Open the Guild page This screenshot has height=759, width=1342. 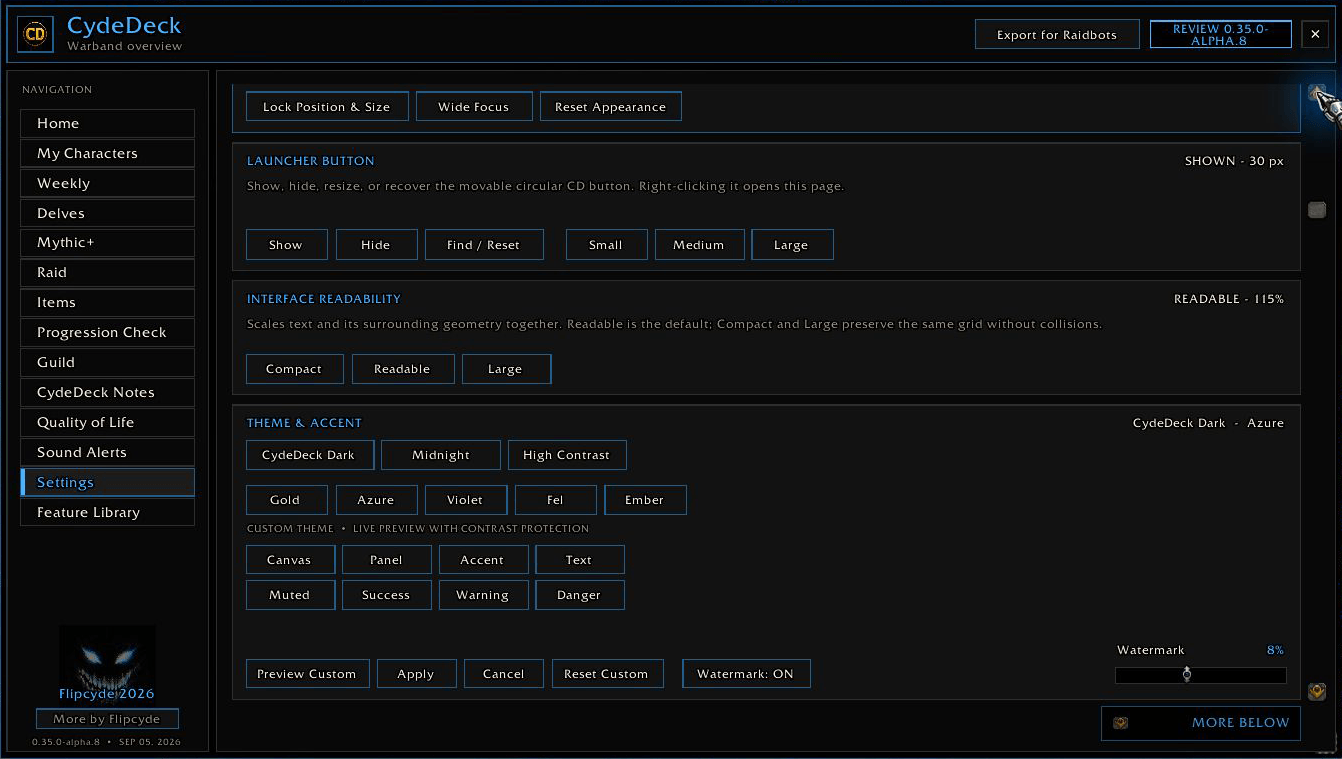click(x=108, y=363)
